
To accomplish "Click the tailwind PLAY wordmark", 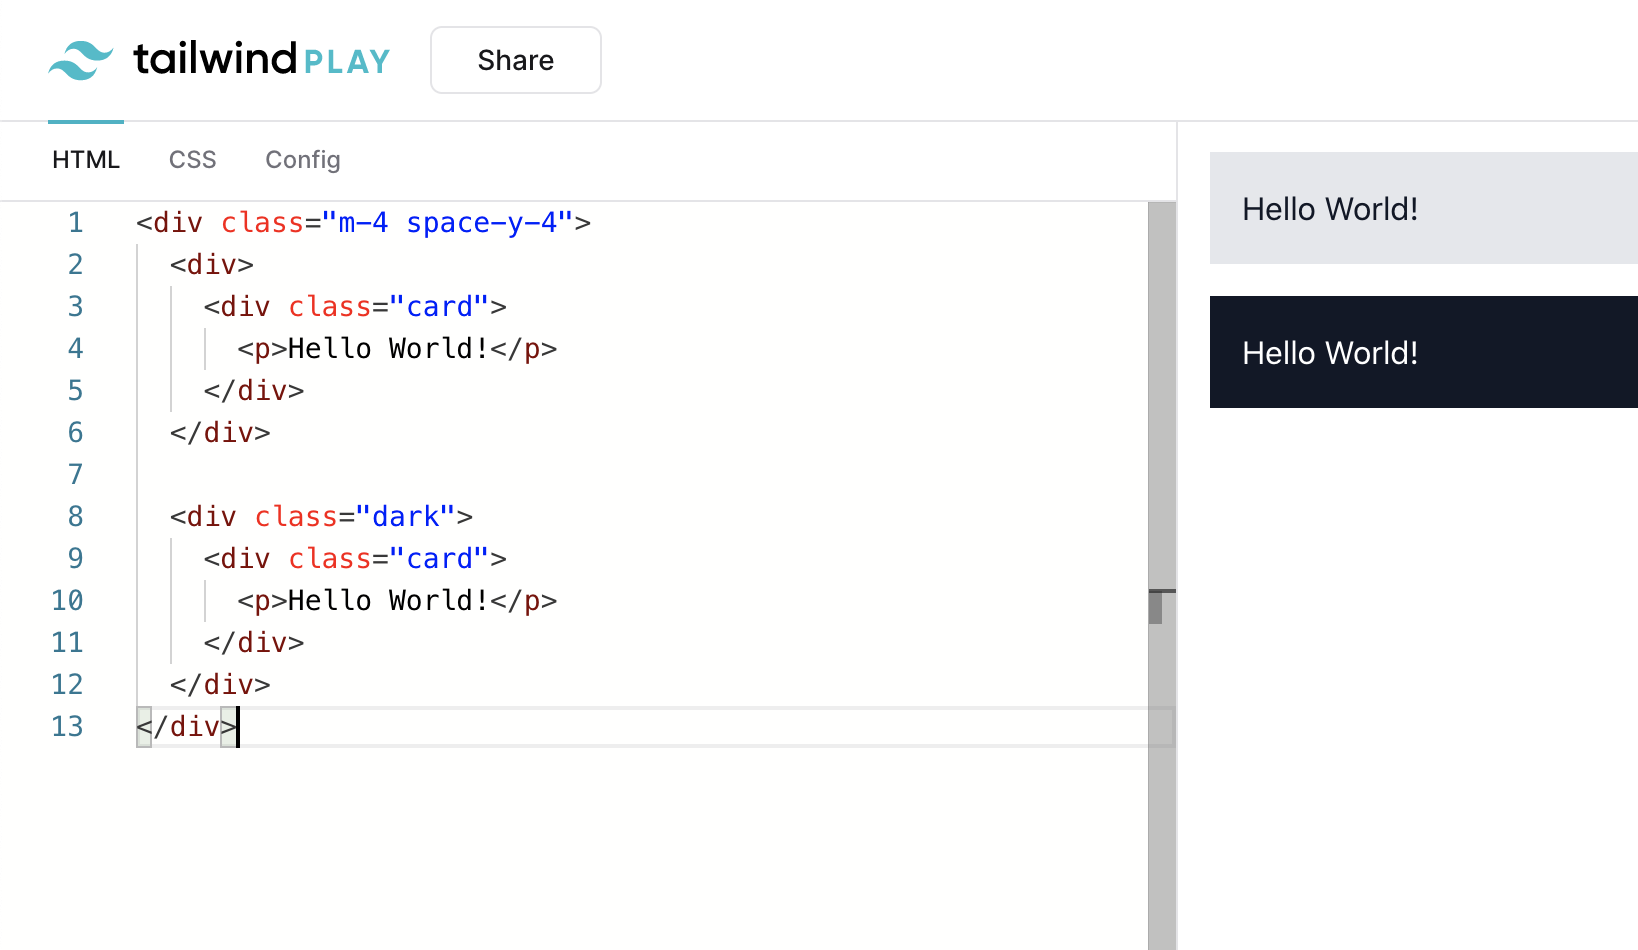I will pos(262,60).
